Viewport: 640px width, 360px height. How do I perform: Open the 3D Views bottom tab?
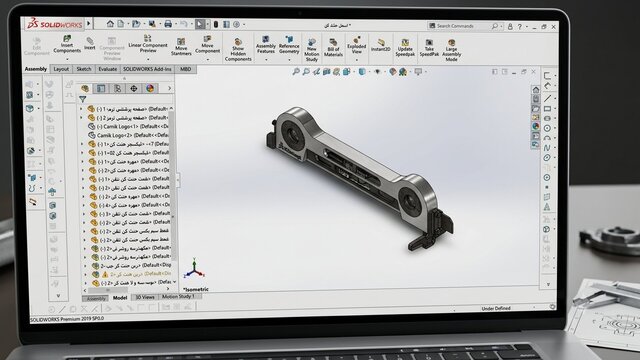pos(145,297)
